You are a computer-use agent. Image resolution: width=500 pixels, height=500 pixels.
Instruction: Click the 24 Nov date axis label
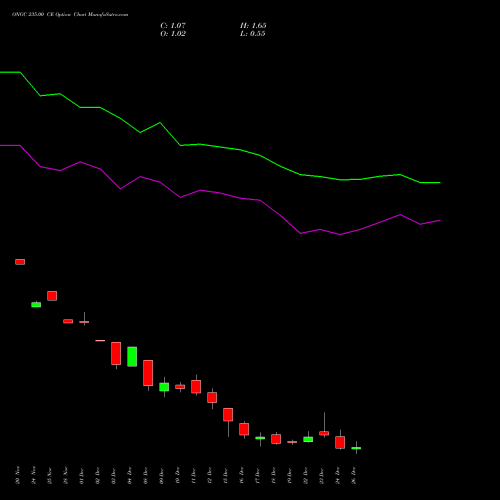coord(34,475)
